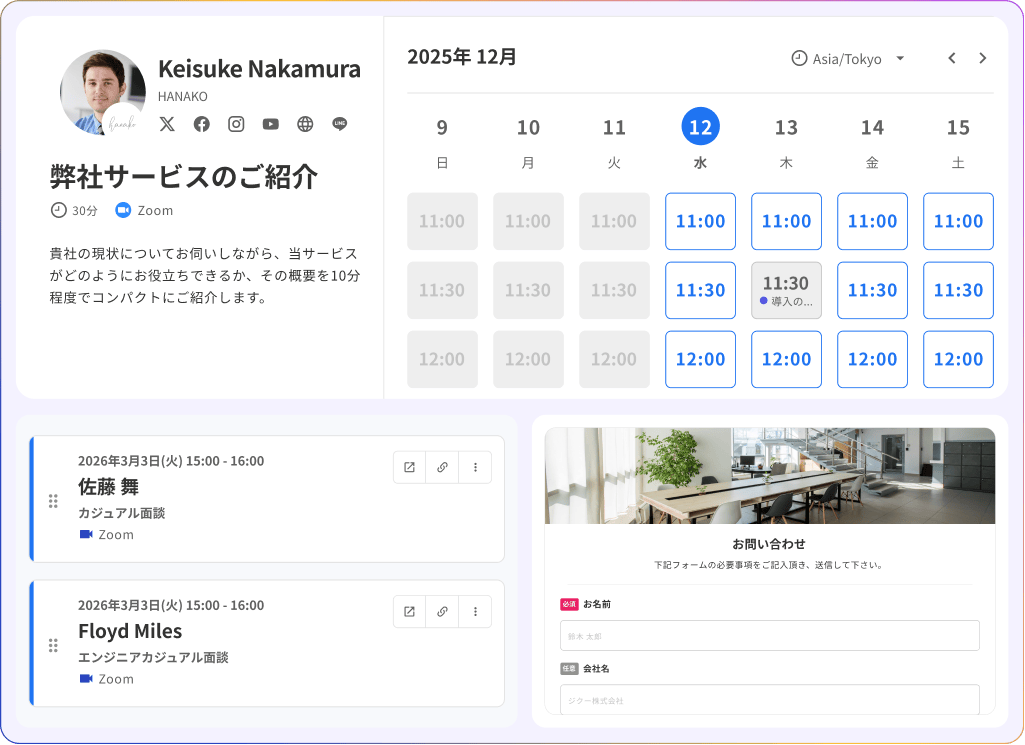Open the website globe icon
1025x745 pixels.
click(x=305, y=124)
